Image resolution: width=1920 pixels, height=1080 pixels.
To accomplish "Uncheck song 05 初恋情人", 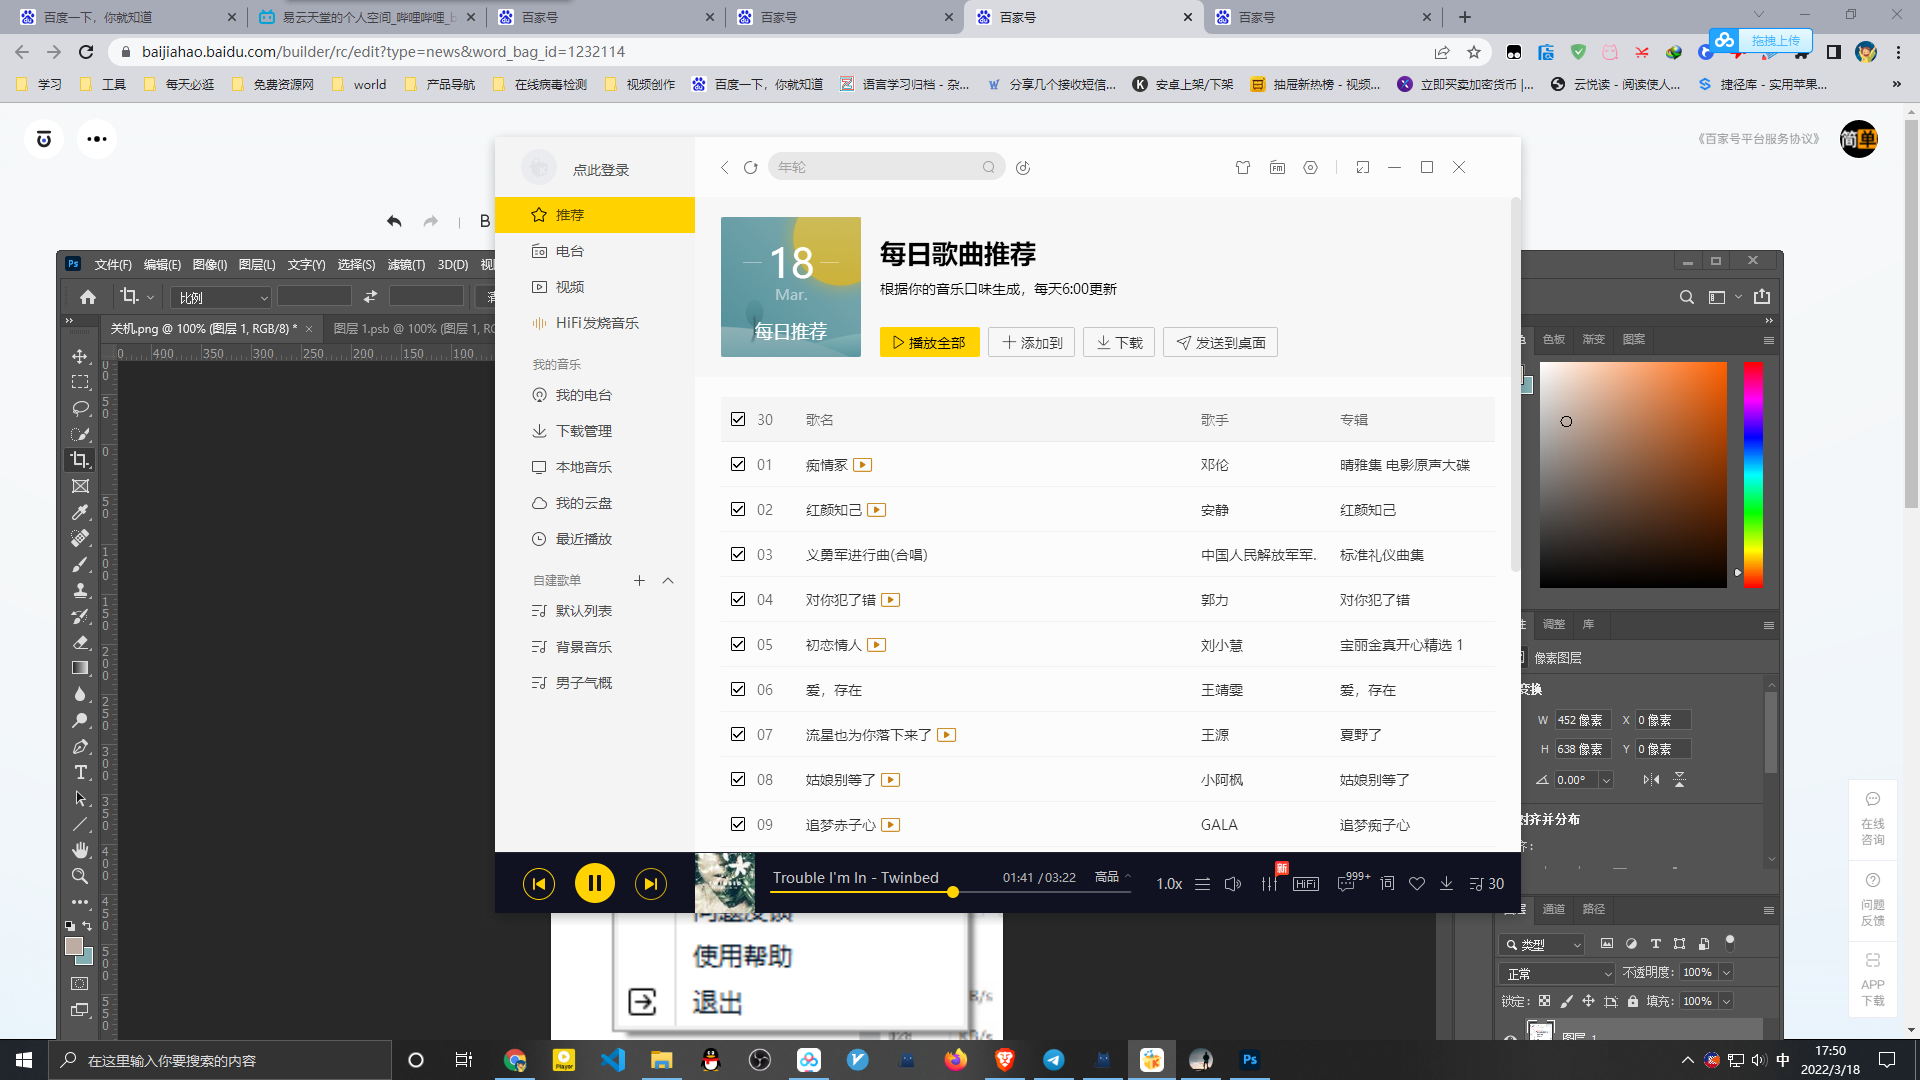I will (x=738, y=644).
